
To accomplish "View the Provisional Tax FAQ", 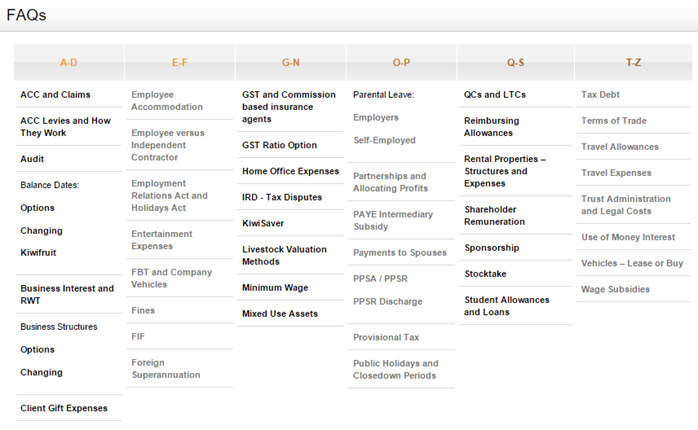I will tap(386, 337).
